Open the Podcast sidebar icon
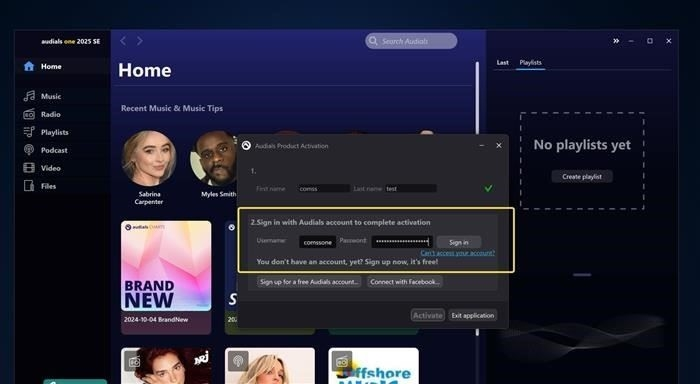 pos(29,150)
